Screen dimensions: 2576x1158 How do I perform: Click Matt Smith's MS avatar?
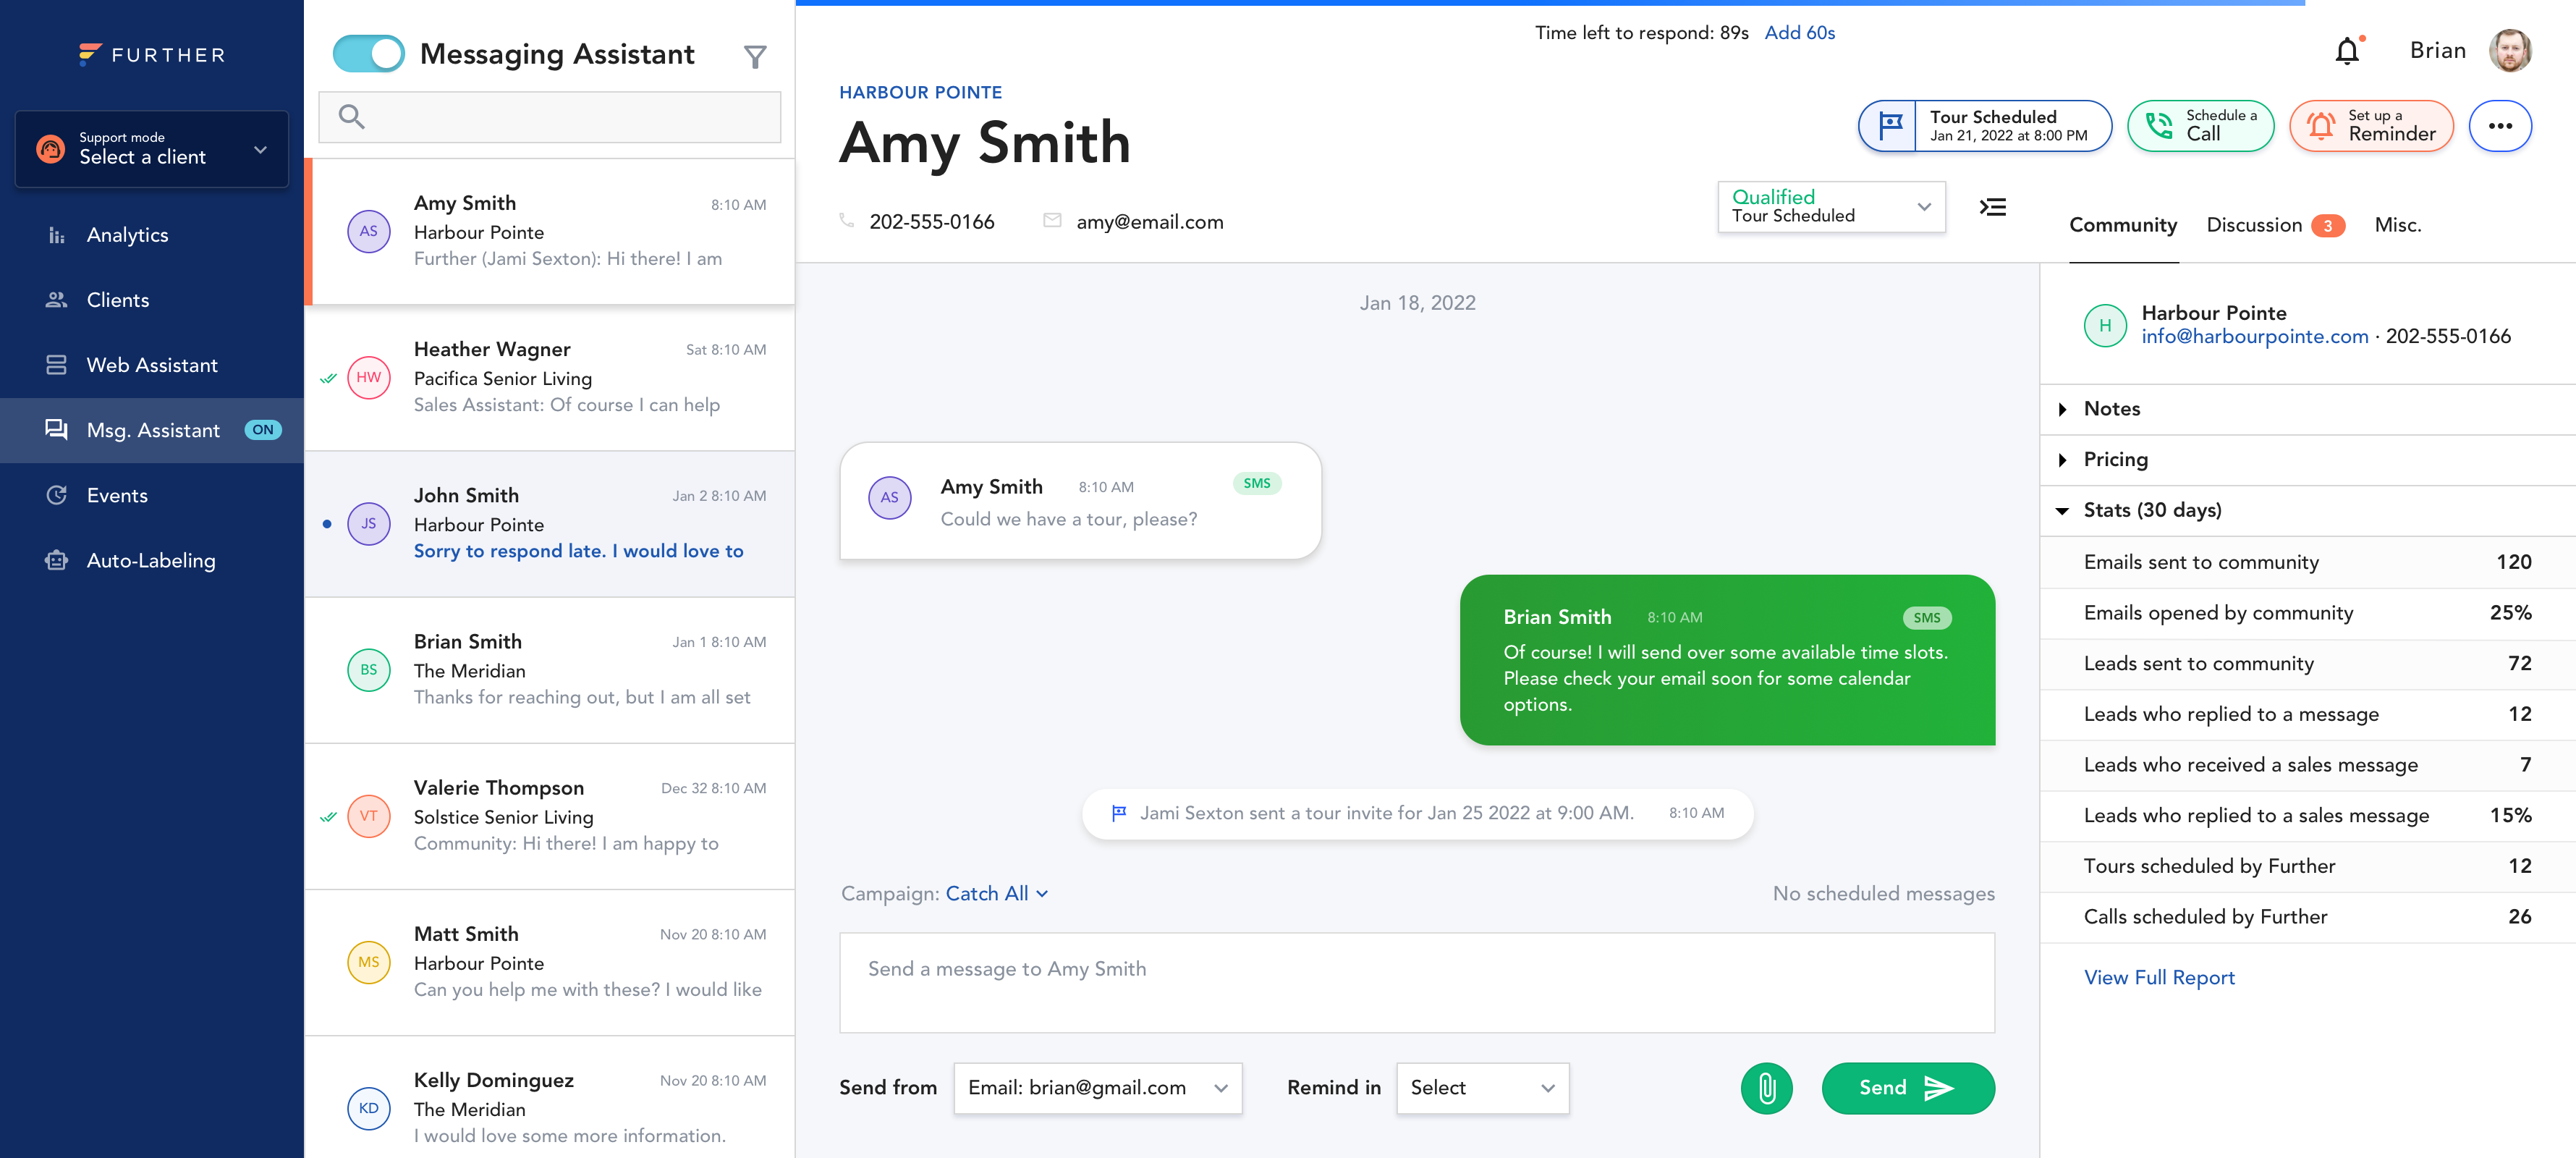click(369, 962)
